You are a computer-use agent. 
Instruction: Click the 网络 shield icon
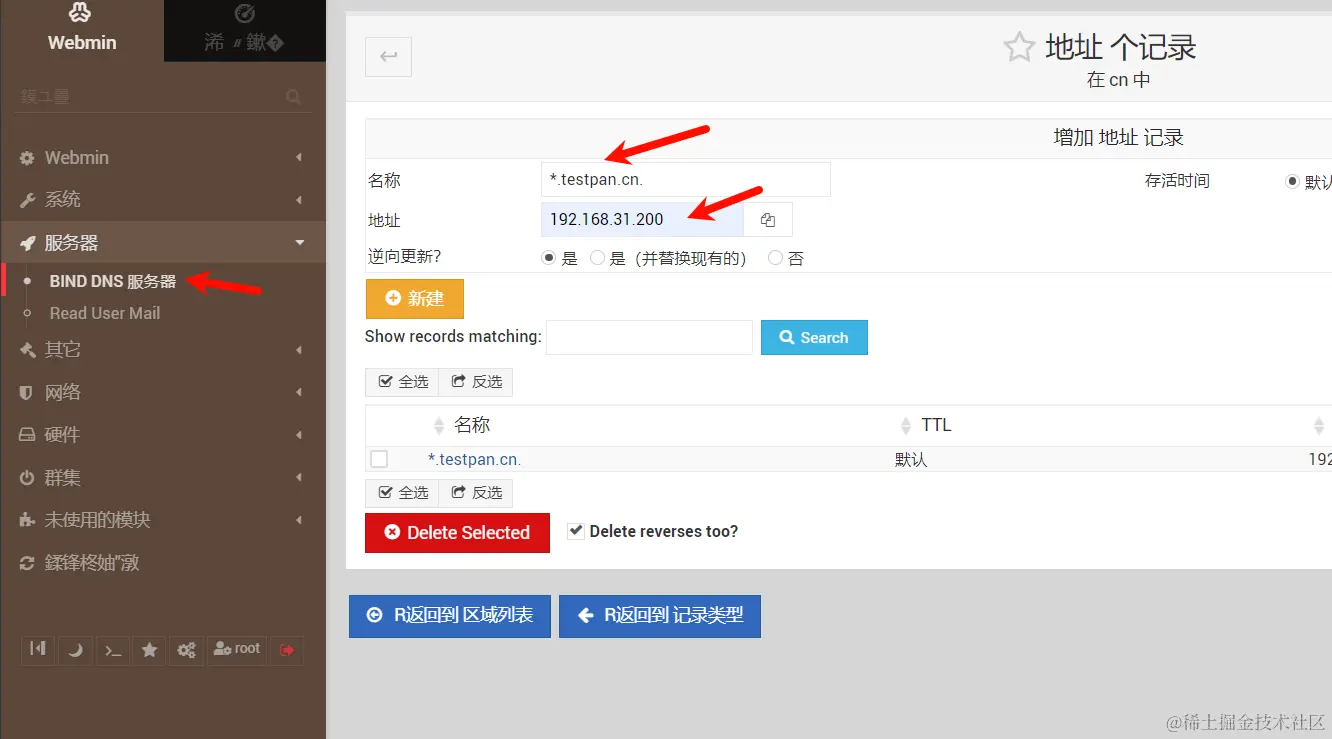click(28, 393)
